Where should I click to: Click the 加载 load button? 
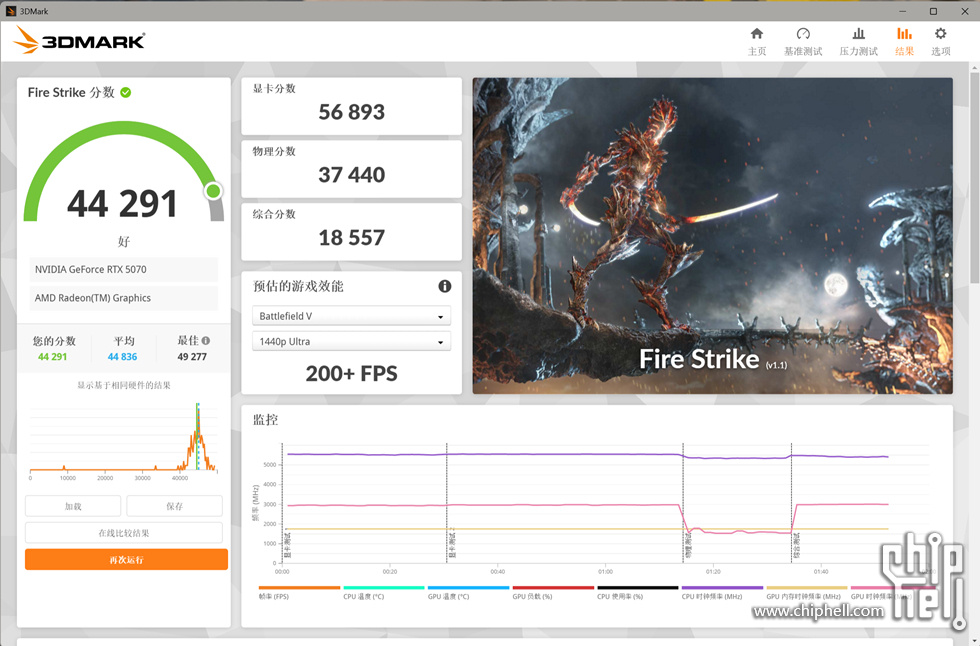(x=73, y=506)
